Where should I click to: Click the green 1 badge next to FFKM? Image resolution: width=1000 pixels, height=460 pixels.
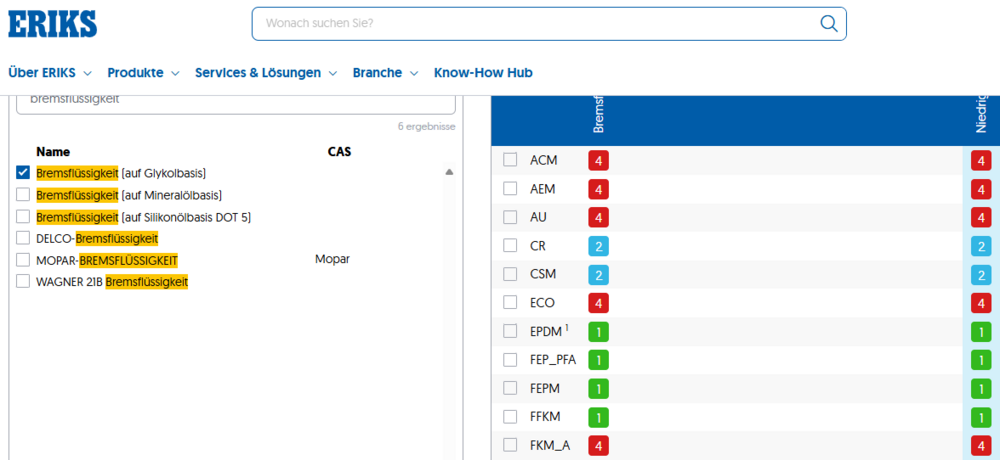pyautogui.click(x=598, y=417)
